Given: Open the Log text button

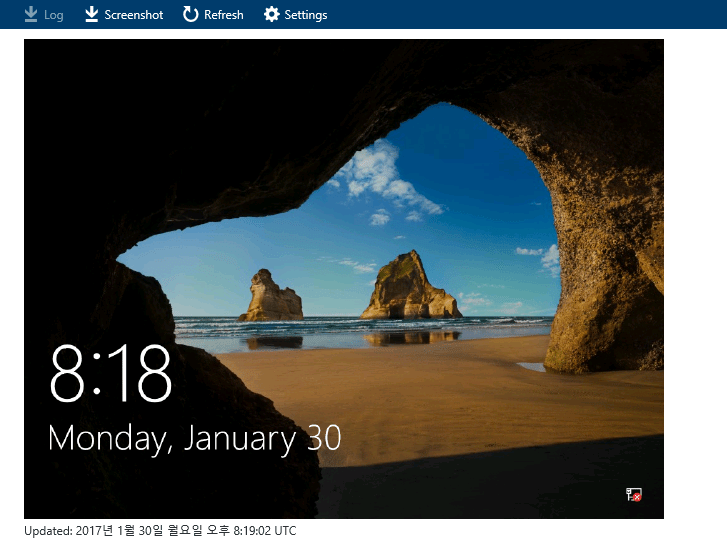Looking at the screenshot, I should [54, 15].
